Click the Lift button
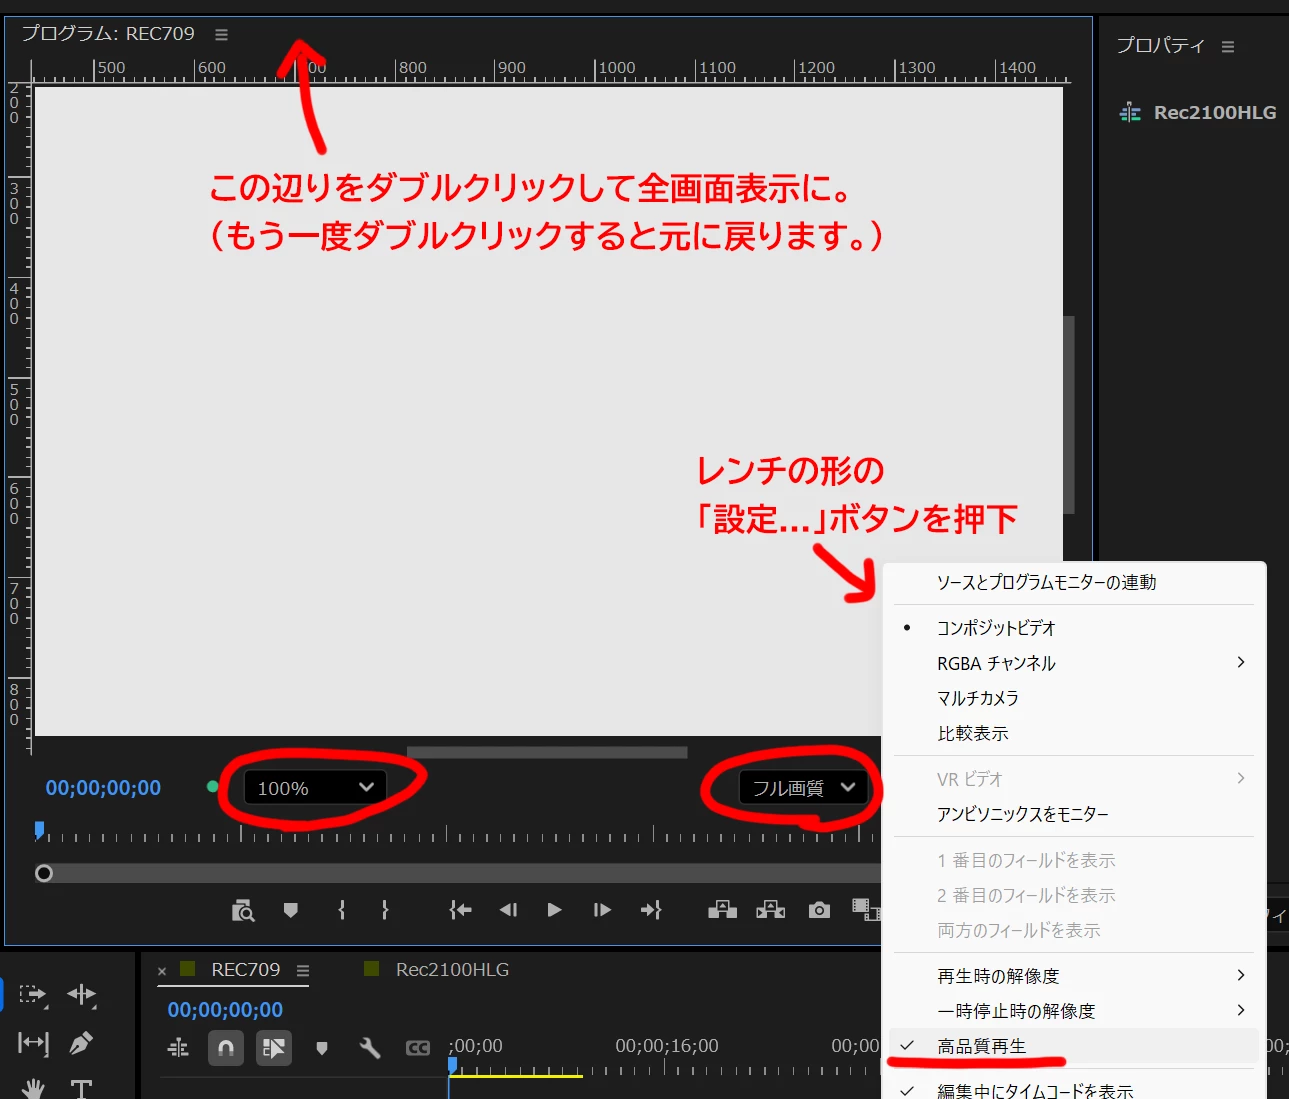Image resolution: width=1289 pixels, height=1099 pixels. (x=722, y=910)
